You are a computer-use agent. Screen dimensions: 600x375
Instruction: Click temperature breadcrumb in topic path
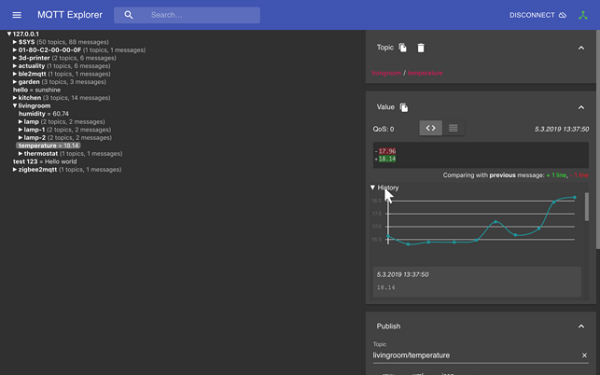[425, 73]
